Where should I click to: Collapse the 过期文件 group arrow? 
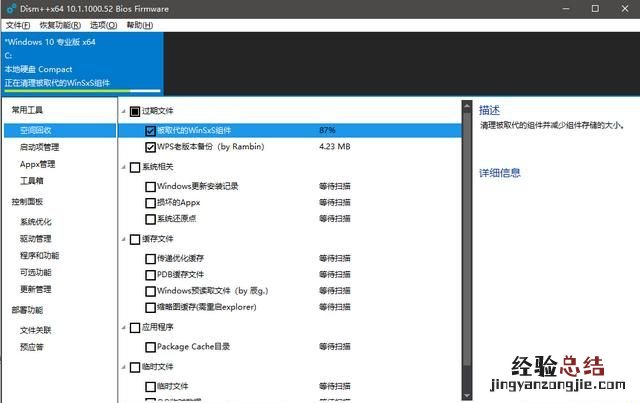(124, 111)
